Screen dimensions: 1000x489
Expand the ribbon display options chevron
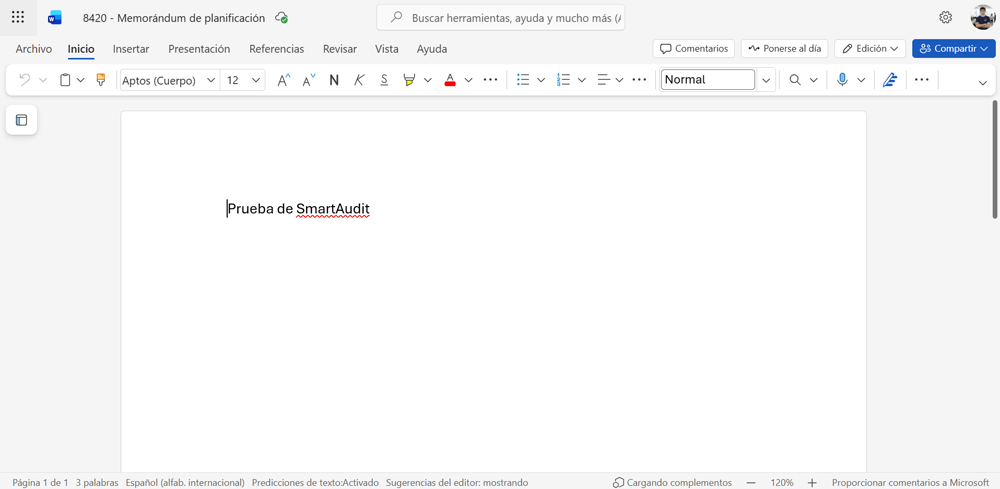click(x=983, y=82)
